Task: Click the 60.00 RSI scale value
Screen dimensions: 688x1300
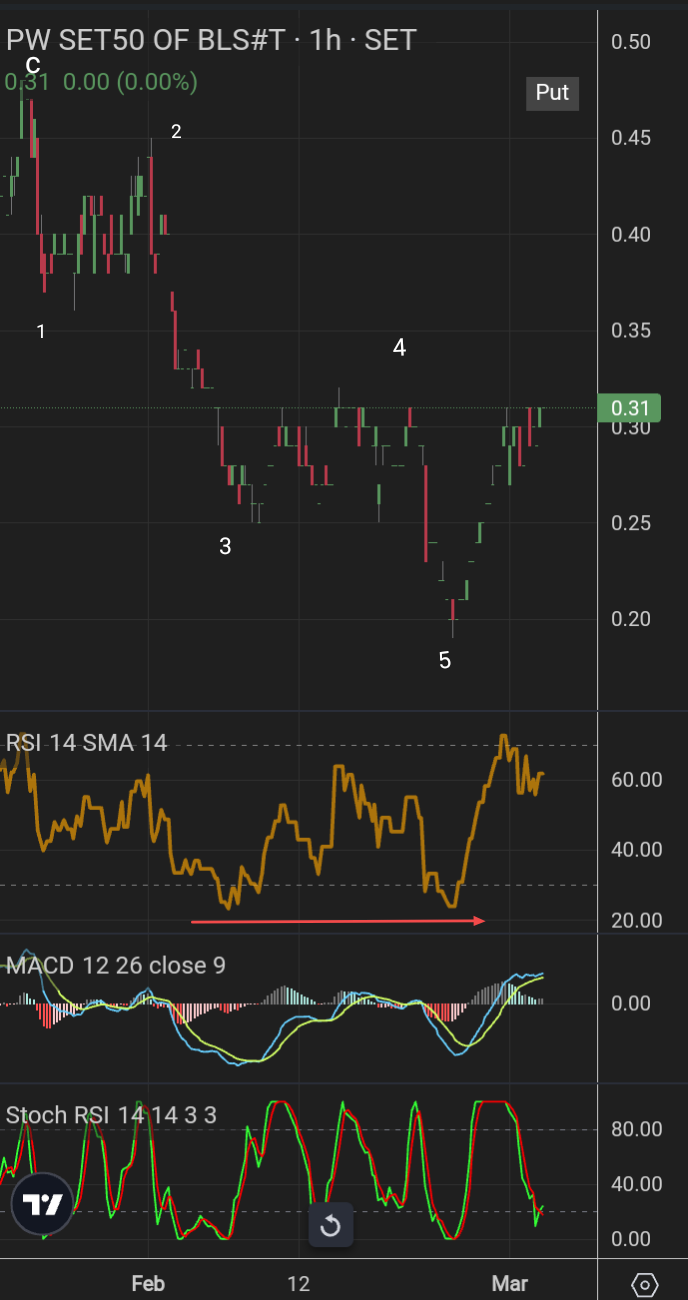Action: (x=637, y=779)
